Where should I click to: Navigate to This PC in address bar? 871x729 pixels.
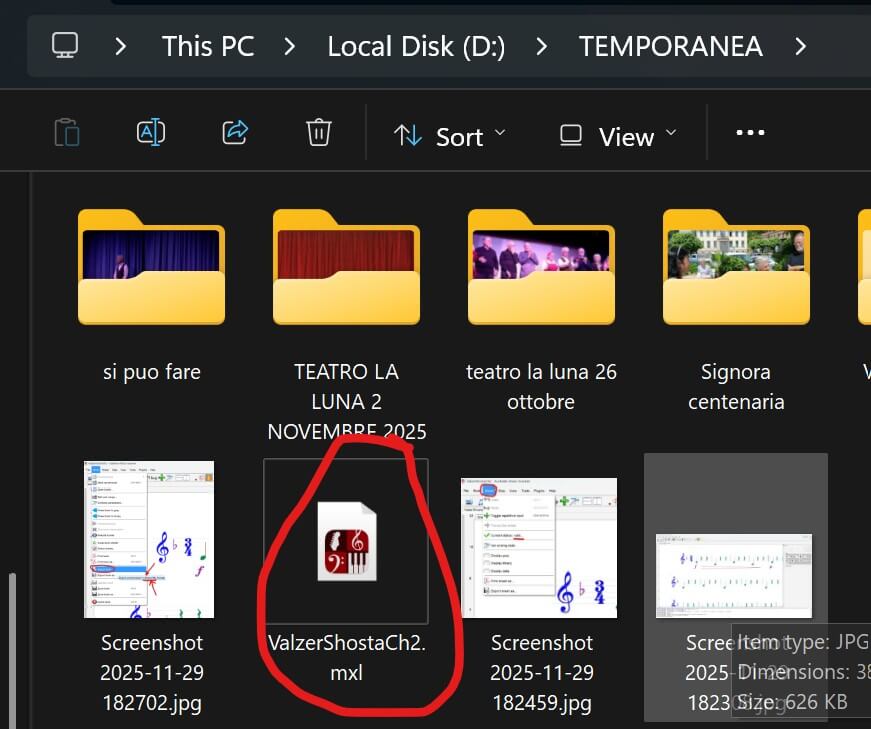[208, 46]
